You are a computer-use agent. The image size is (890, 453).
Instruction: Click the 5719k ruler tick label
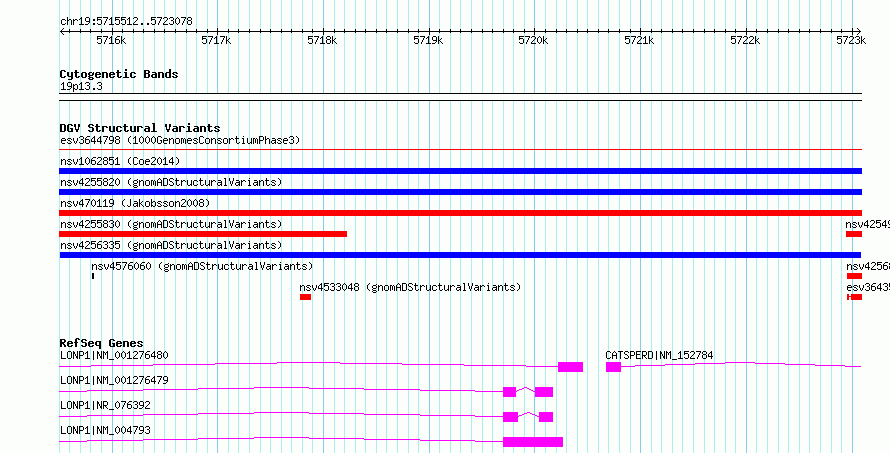pos(428,40)
